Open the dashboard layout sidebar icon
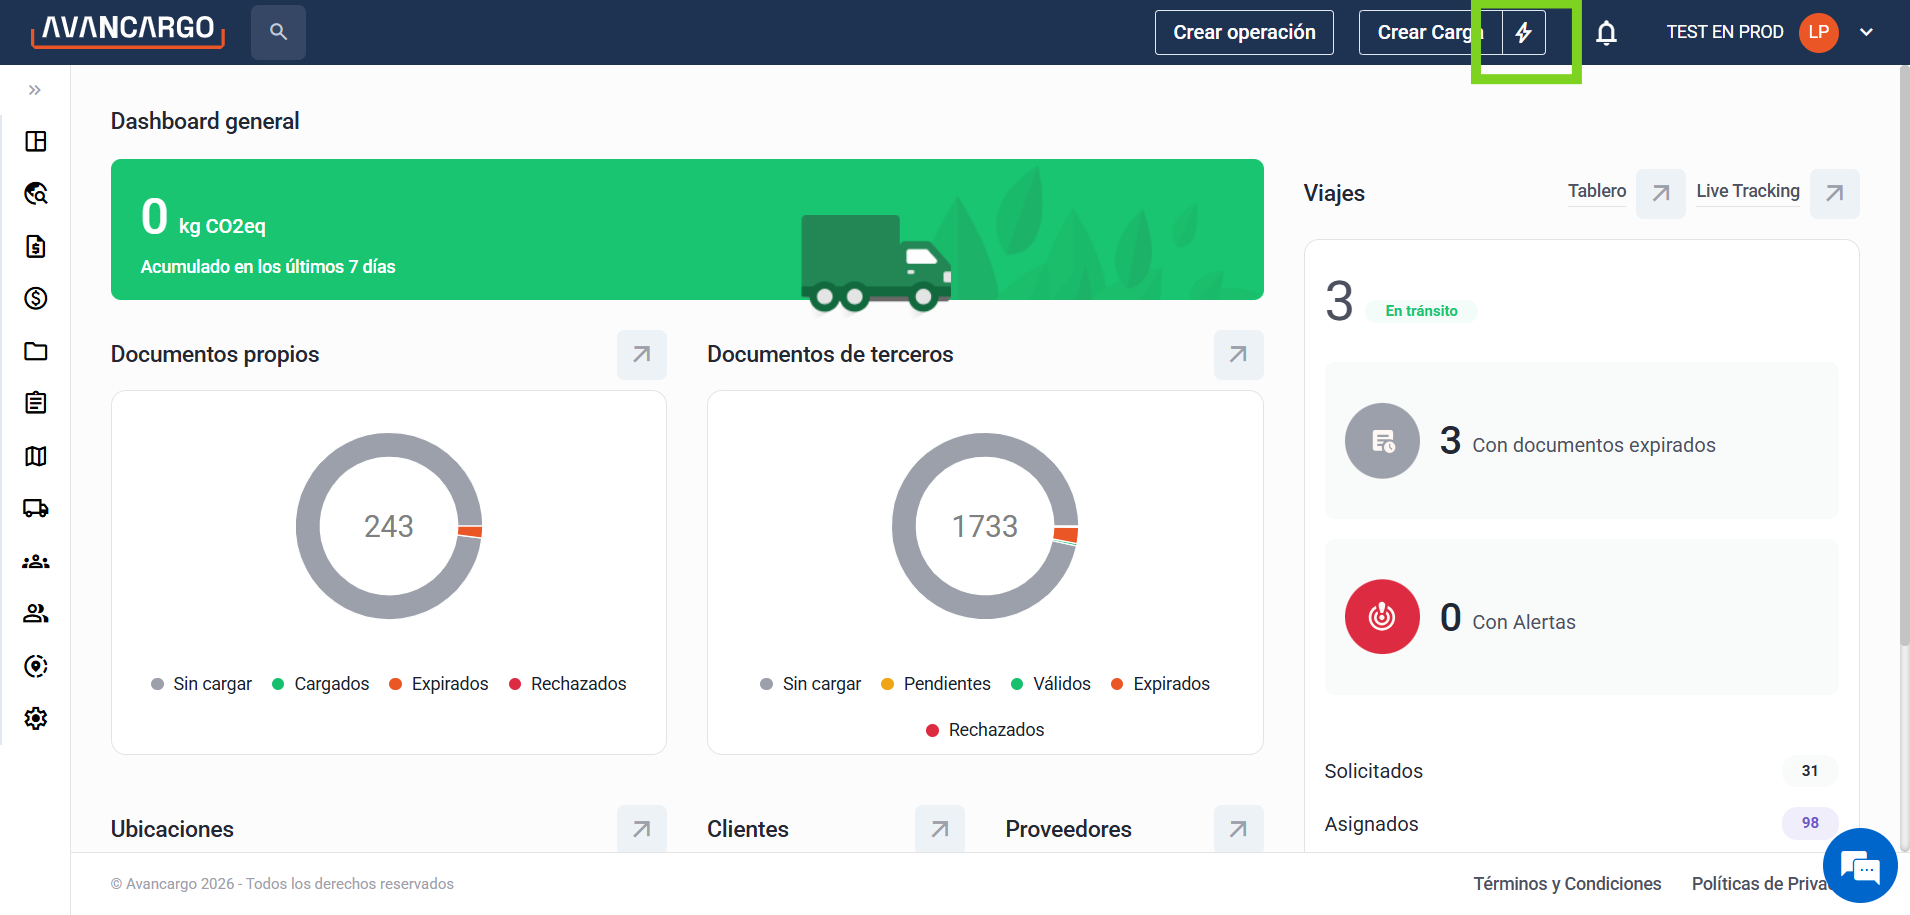Screen dimensions: 1910x915 [x=36, y=141]
